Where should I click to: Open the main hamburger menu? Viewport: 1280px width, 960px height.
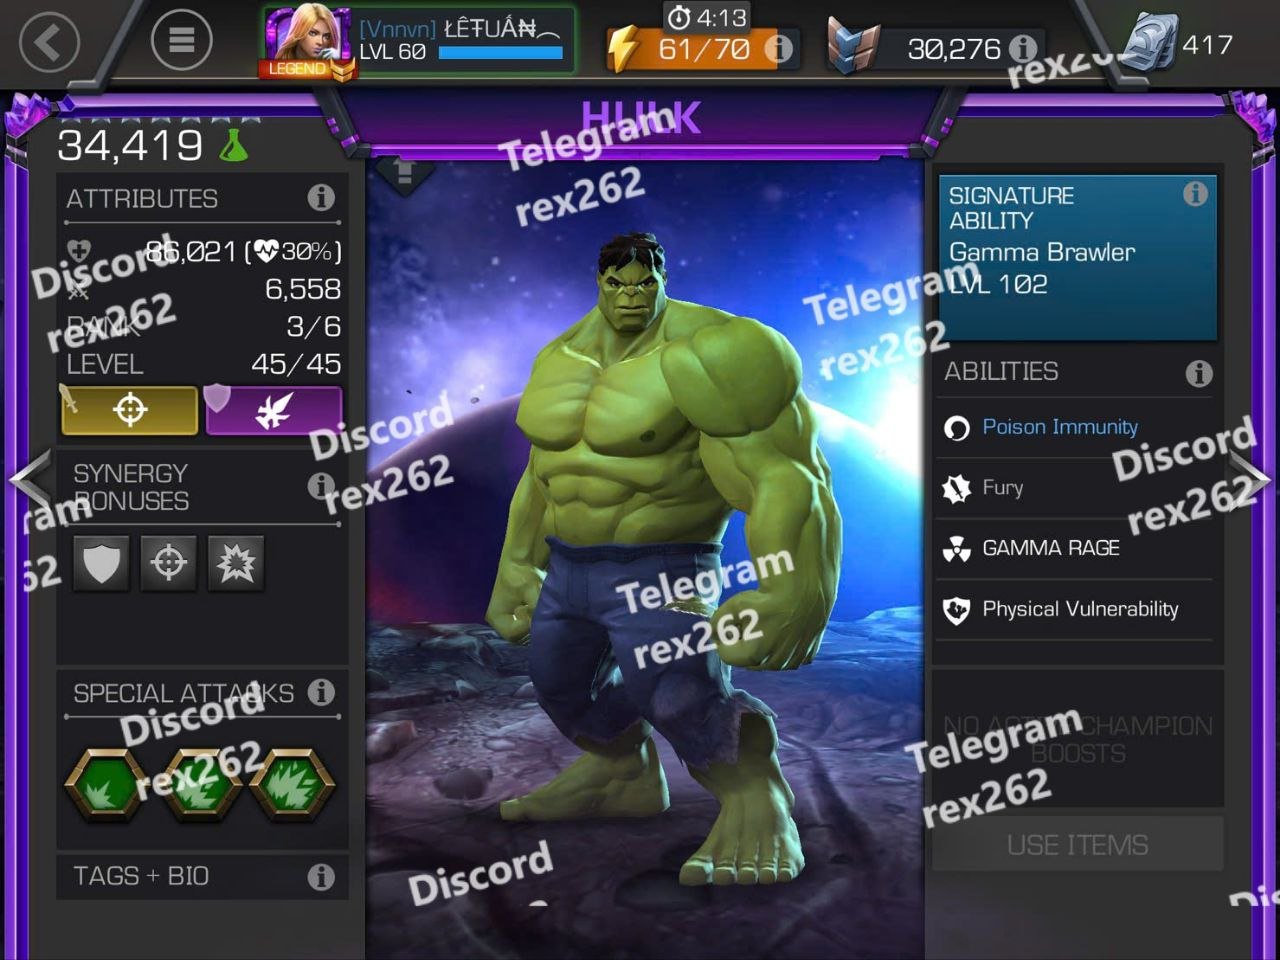coord(181,40)
